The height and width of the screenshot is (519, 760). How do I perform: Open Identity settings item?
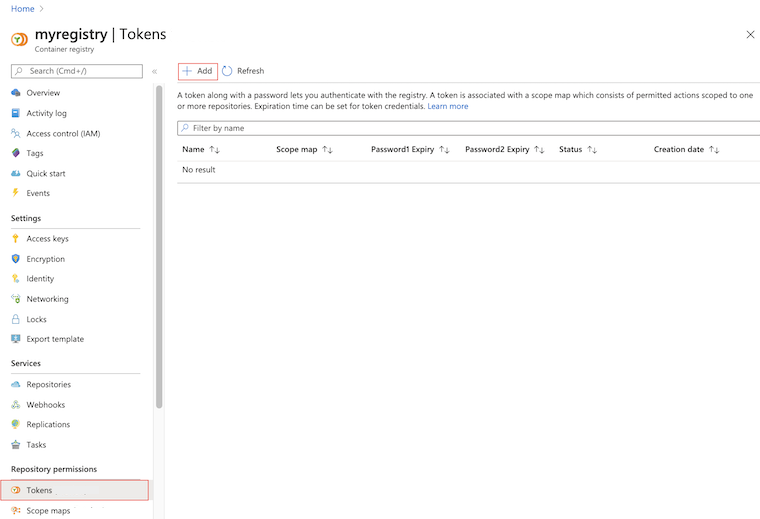tap(40, 279)
